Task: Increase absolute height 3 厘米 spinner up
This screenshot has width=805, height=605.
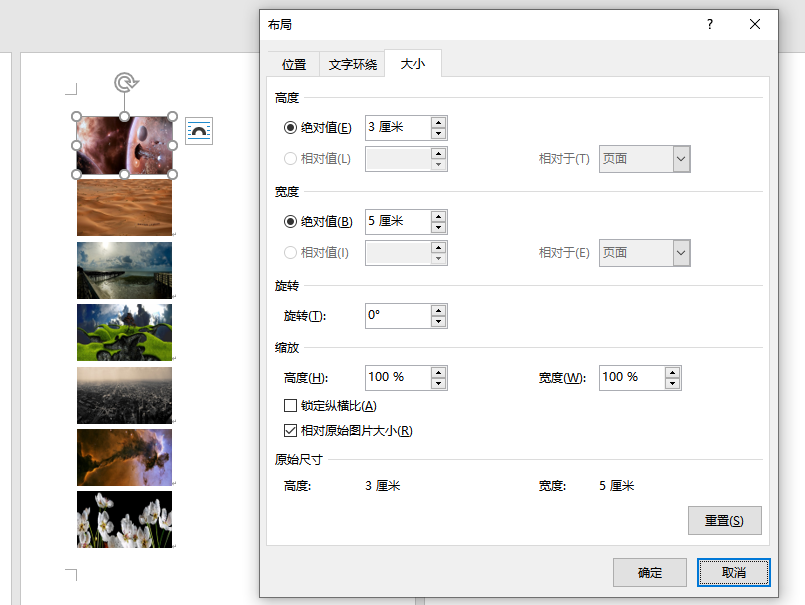Action: (x=438, y=122)
